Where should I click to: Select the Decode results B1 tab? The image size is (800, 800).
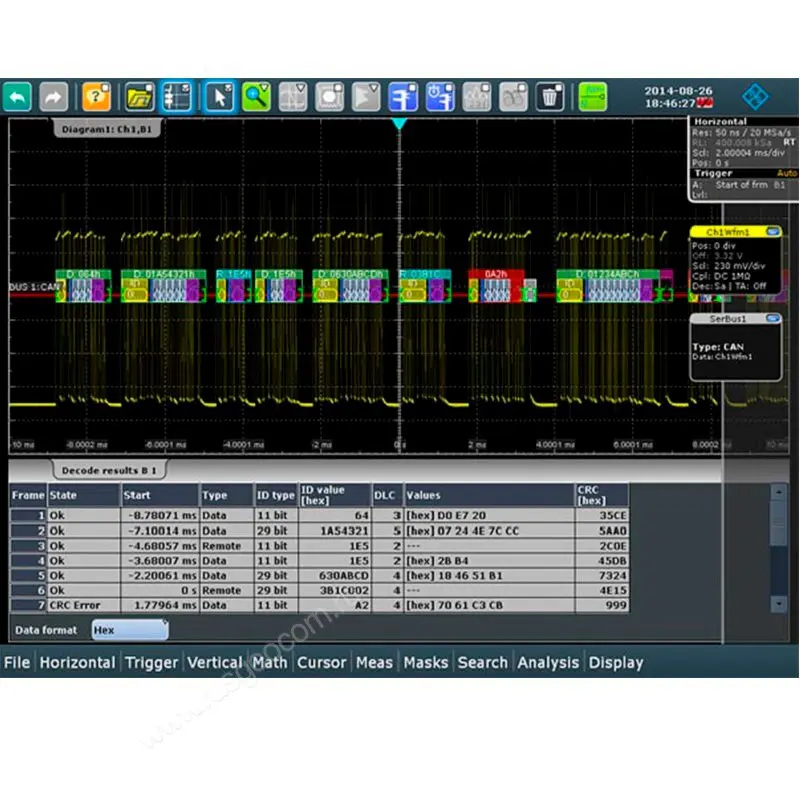[109, 469]
